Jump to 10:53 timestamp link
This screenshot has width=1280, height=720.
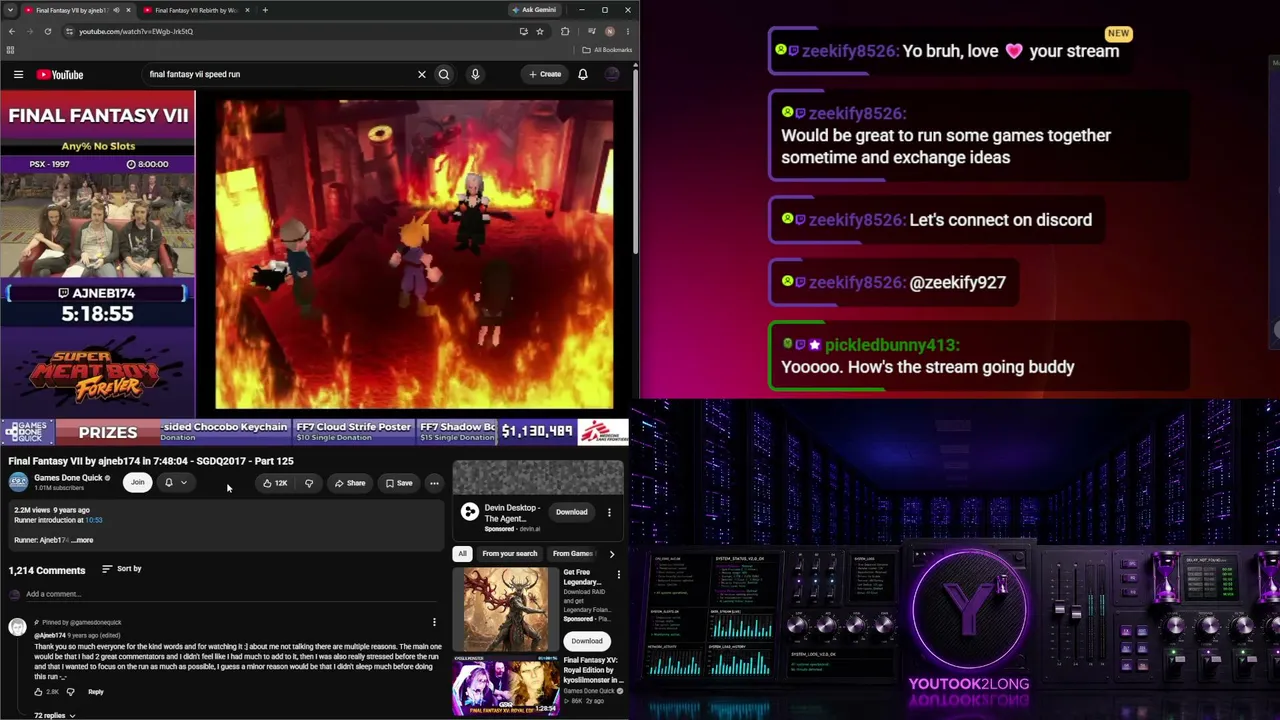[x=94, y=520]
